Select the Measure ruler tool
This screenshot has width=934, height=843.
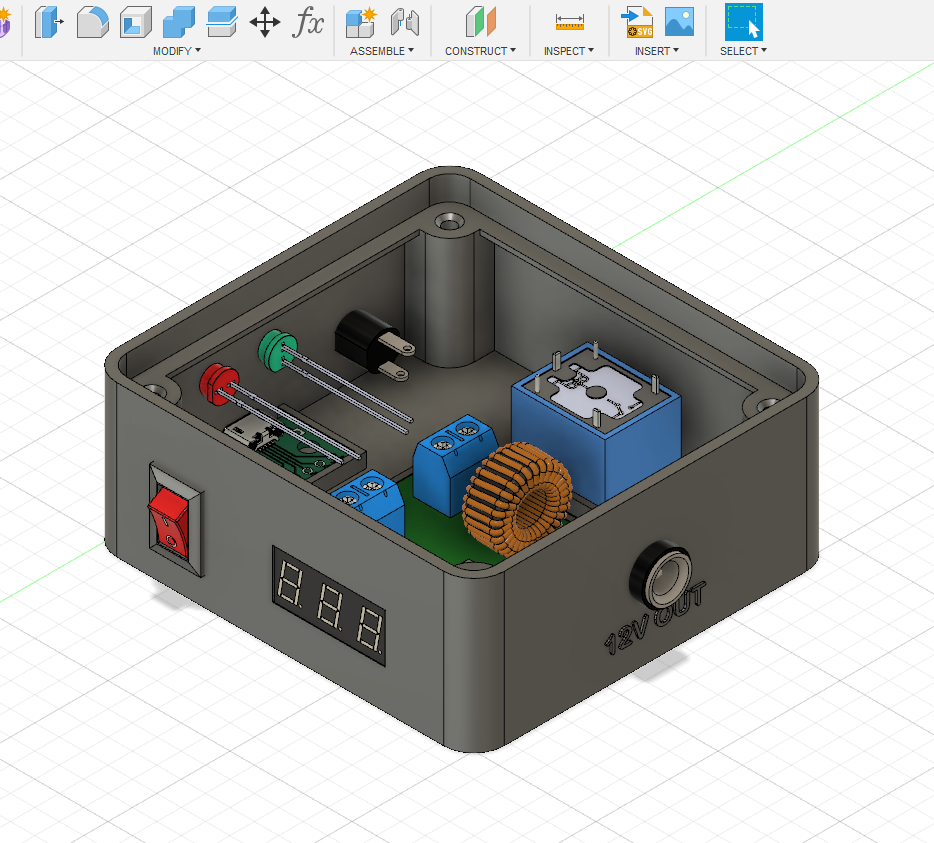pyautogui.click(x=569, y=23)
